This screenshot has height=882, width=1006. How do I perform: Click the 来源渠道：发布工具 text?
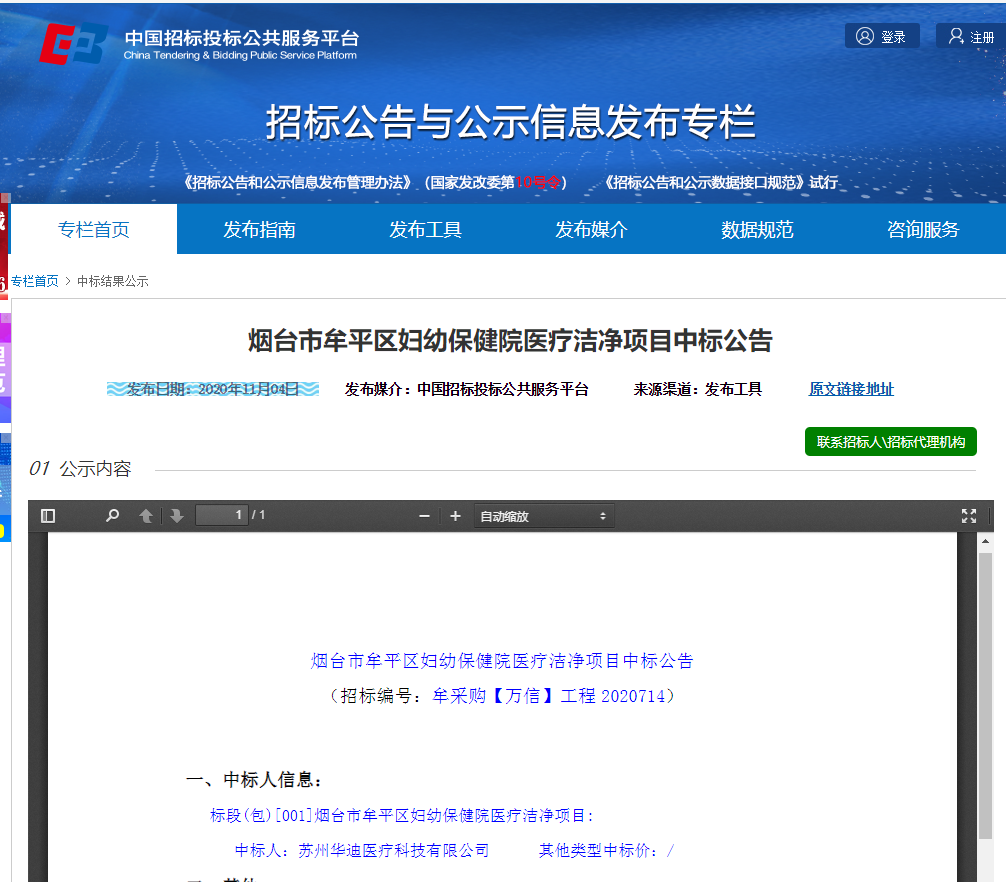click(697, 389)
